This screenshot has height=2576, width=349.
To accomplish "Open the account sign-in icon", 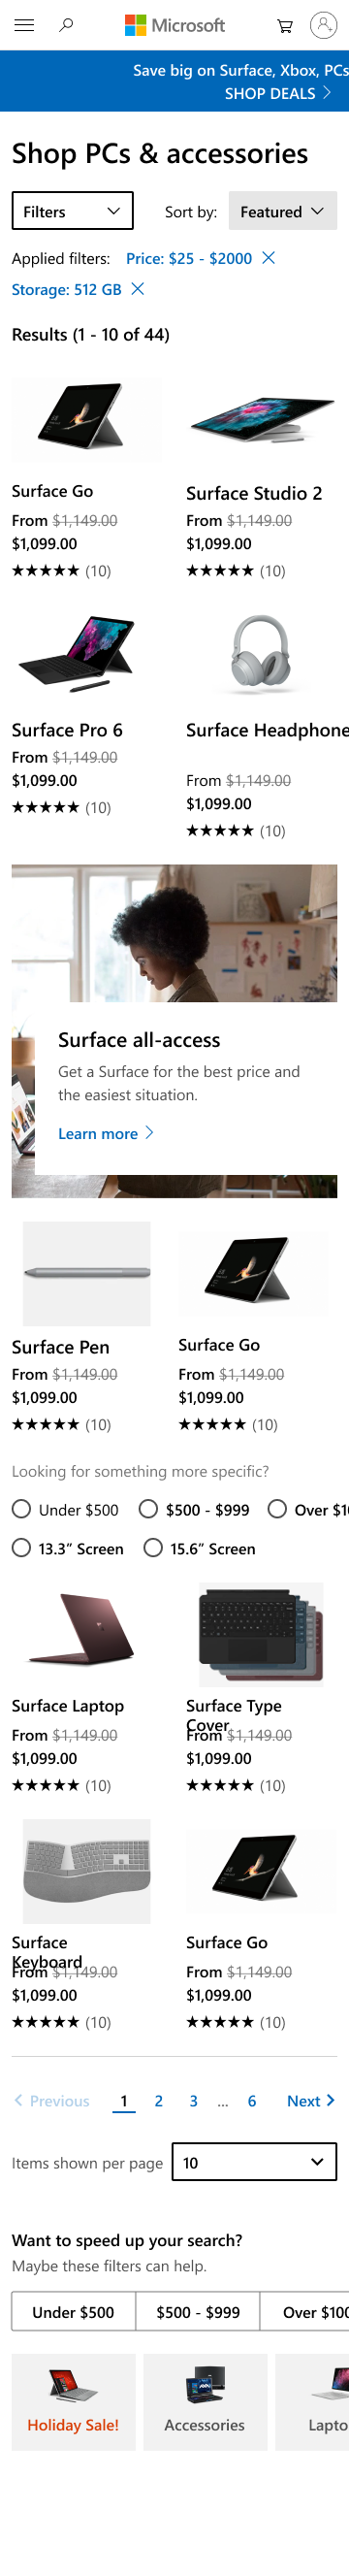I will (x=324, y=25).
